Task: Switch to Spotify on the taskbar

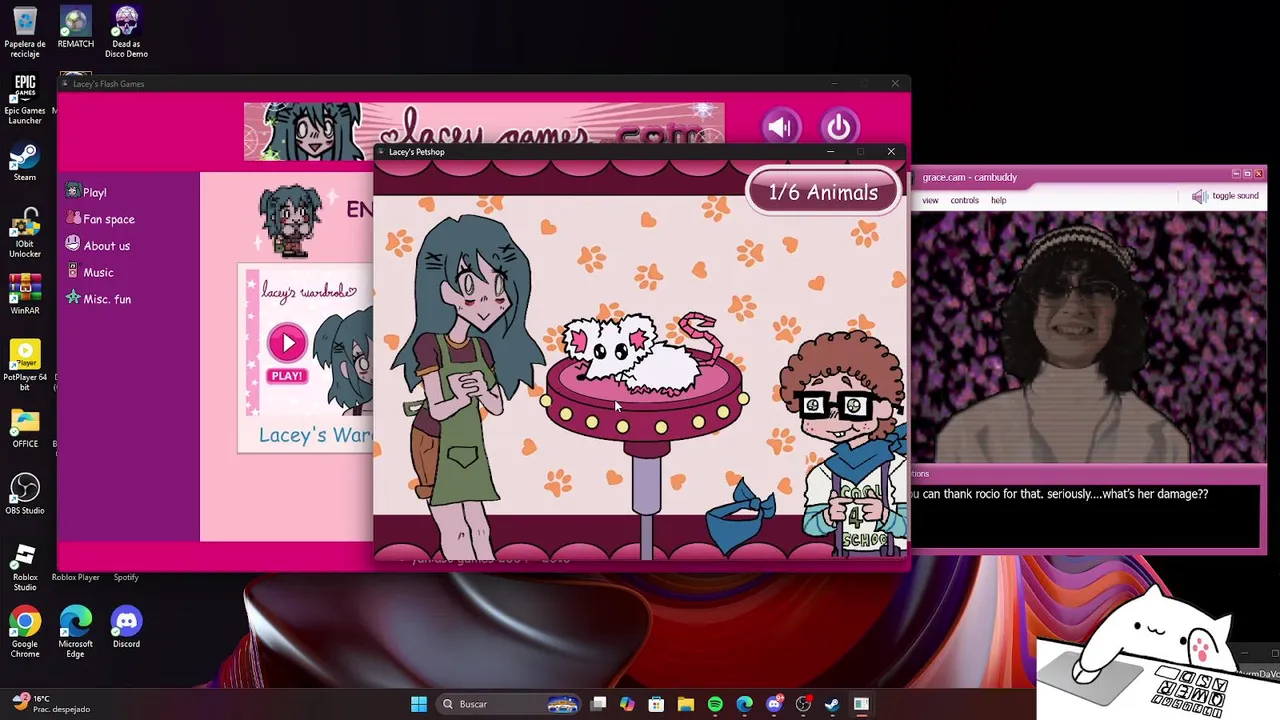Action: (x=715, y=704)
